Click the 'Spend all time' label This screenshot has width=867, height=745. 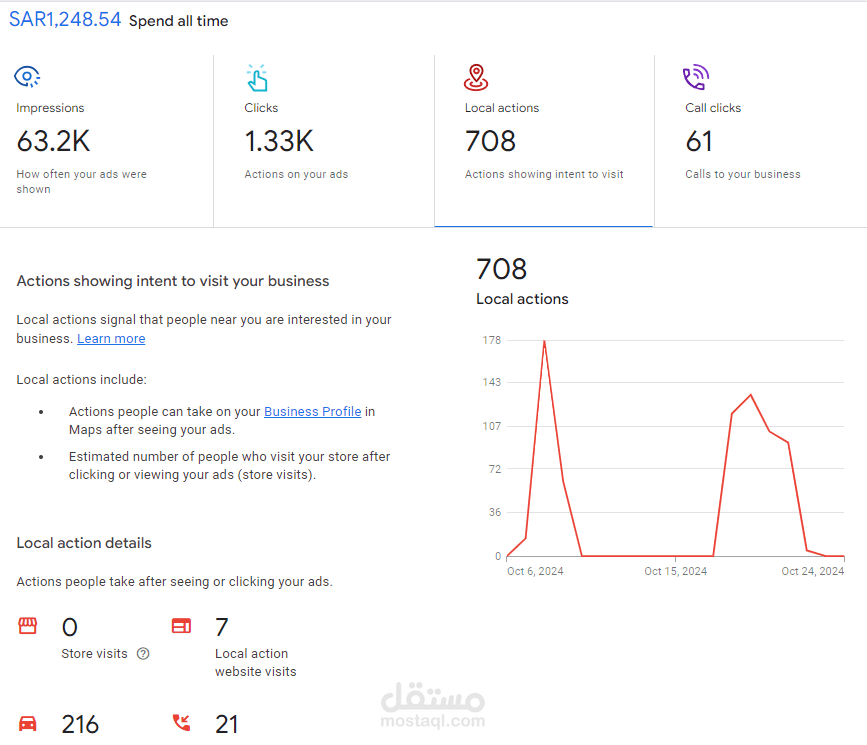pos(179,21)
